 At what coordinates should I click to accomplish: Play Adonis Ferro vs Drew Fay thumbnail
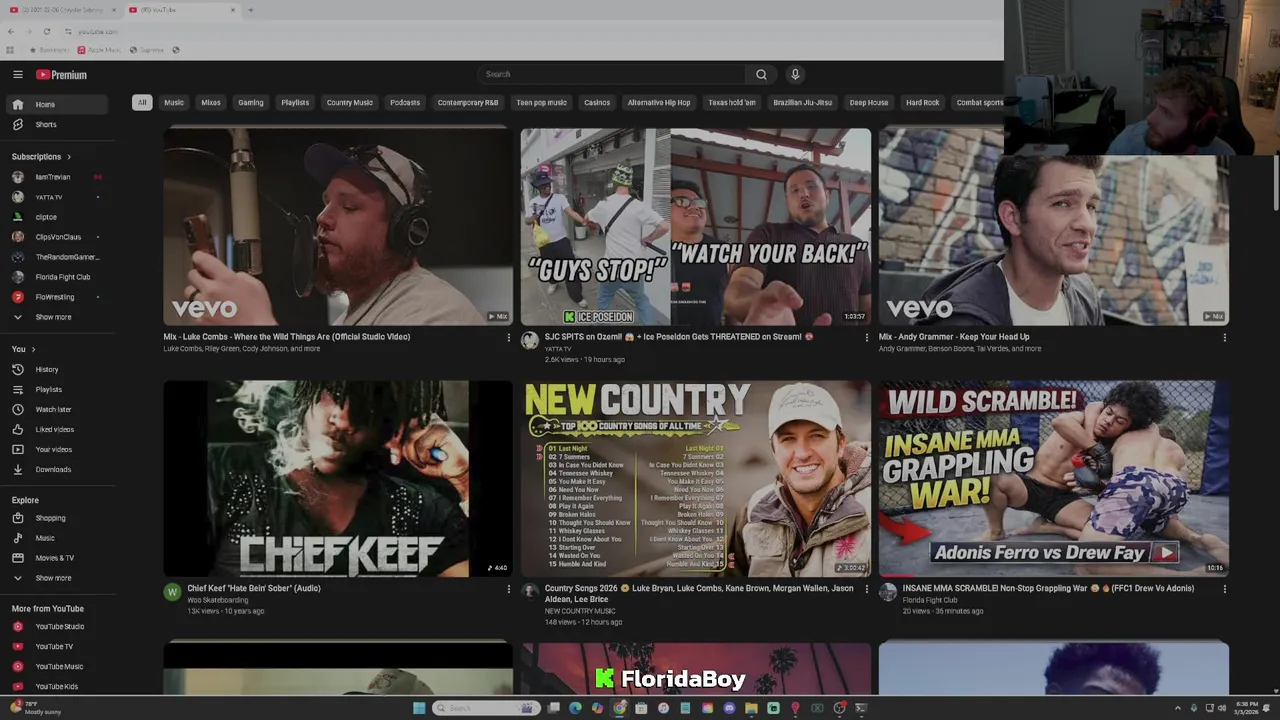(x=1054, y=478)
